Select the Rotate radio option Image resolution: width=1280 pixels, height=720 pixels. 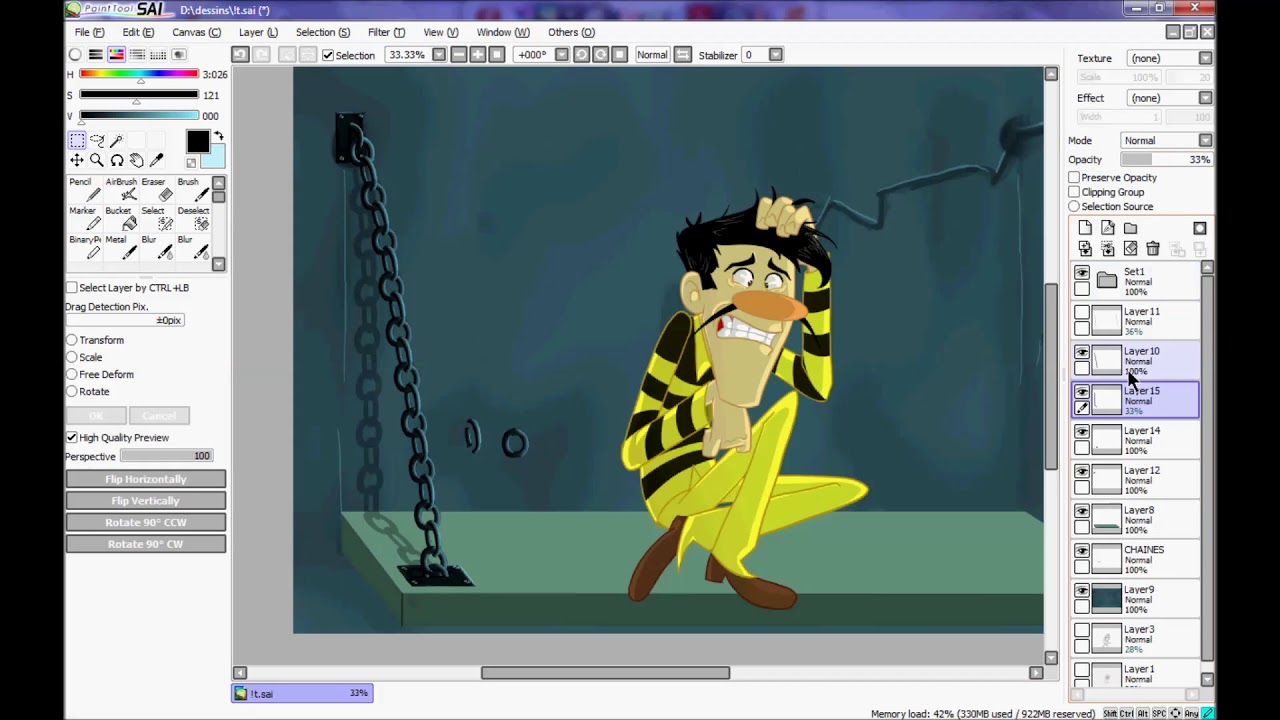[x=72, y=391]
